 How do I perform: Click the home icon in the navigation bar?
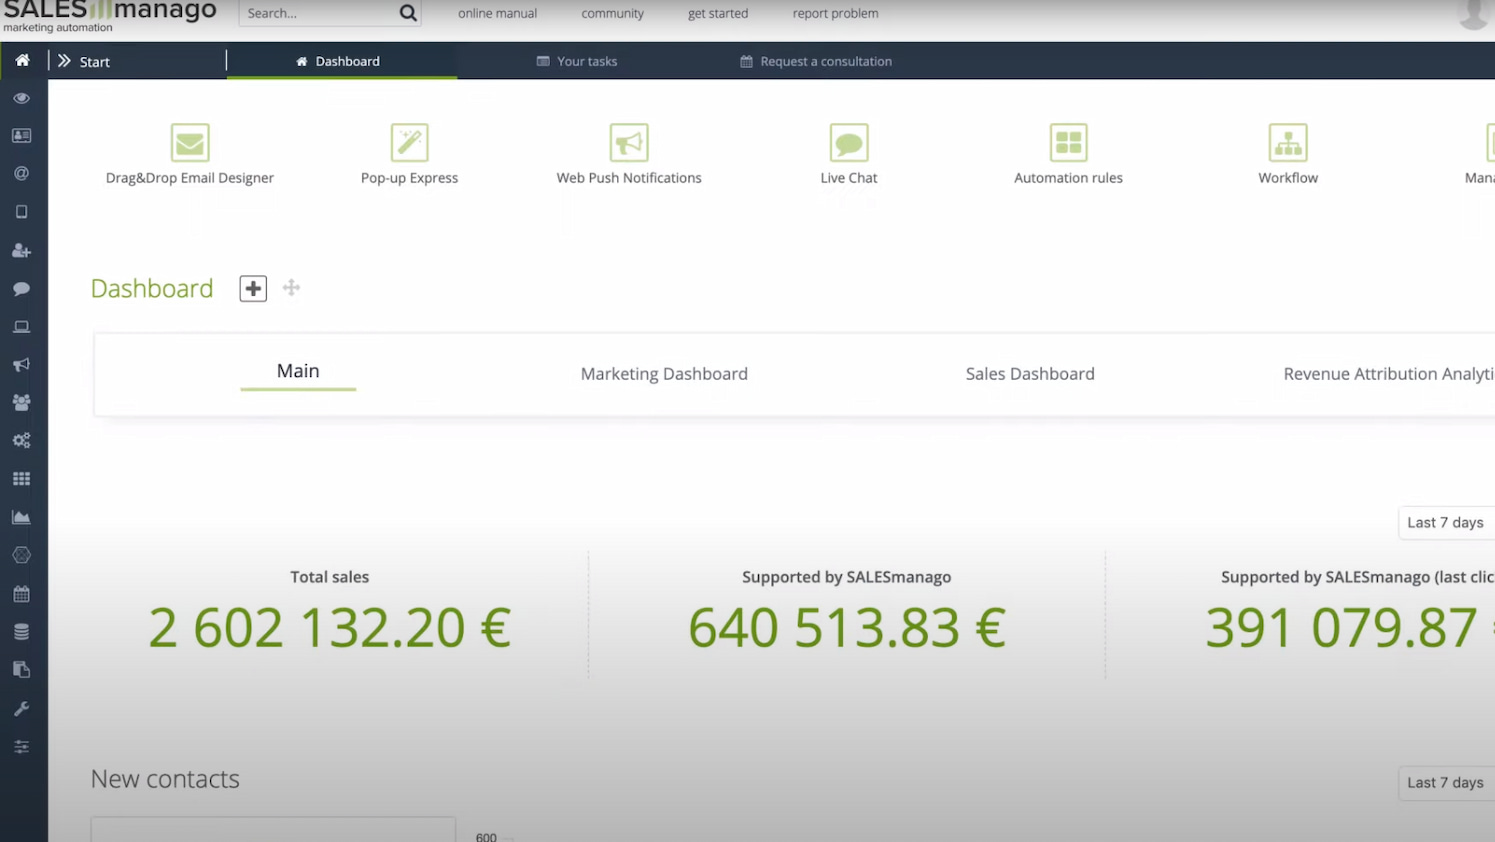click(22, 60)
